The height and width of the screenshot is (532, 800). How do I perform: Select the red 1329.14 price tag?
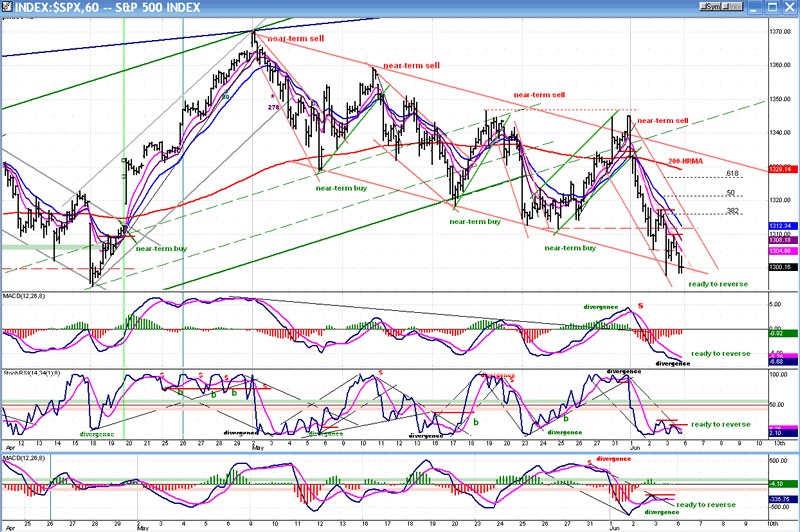coord(783,169)
